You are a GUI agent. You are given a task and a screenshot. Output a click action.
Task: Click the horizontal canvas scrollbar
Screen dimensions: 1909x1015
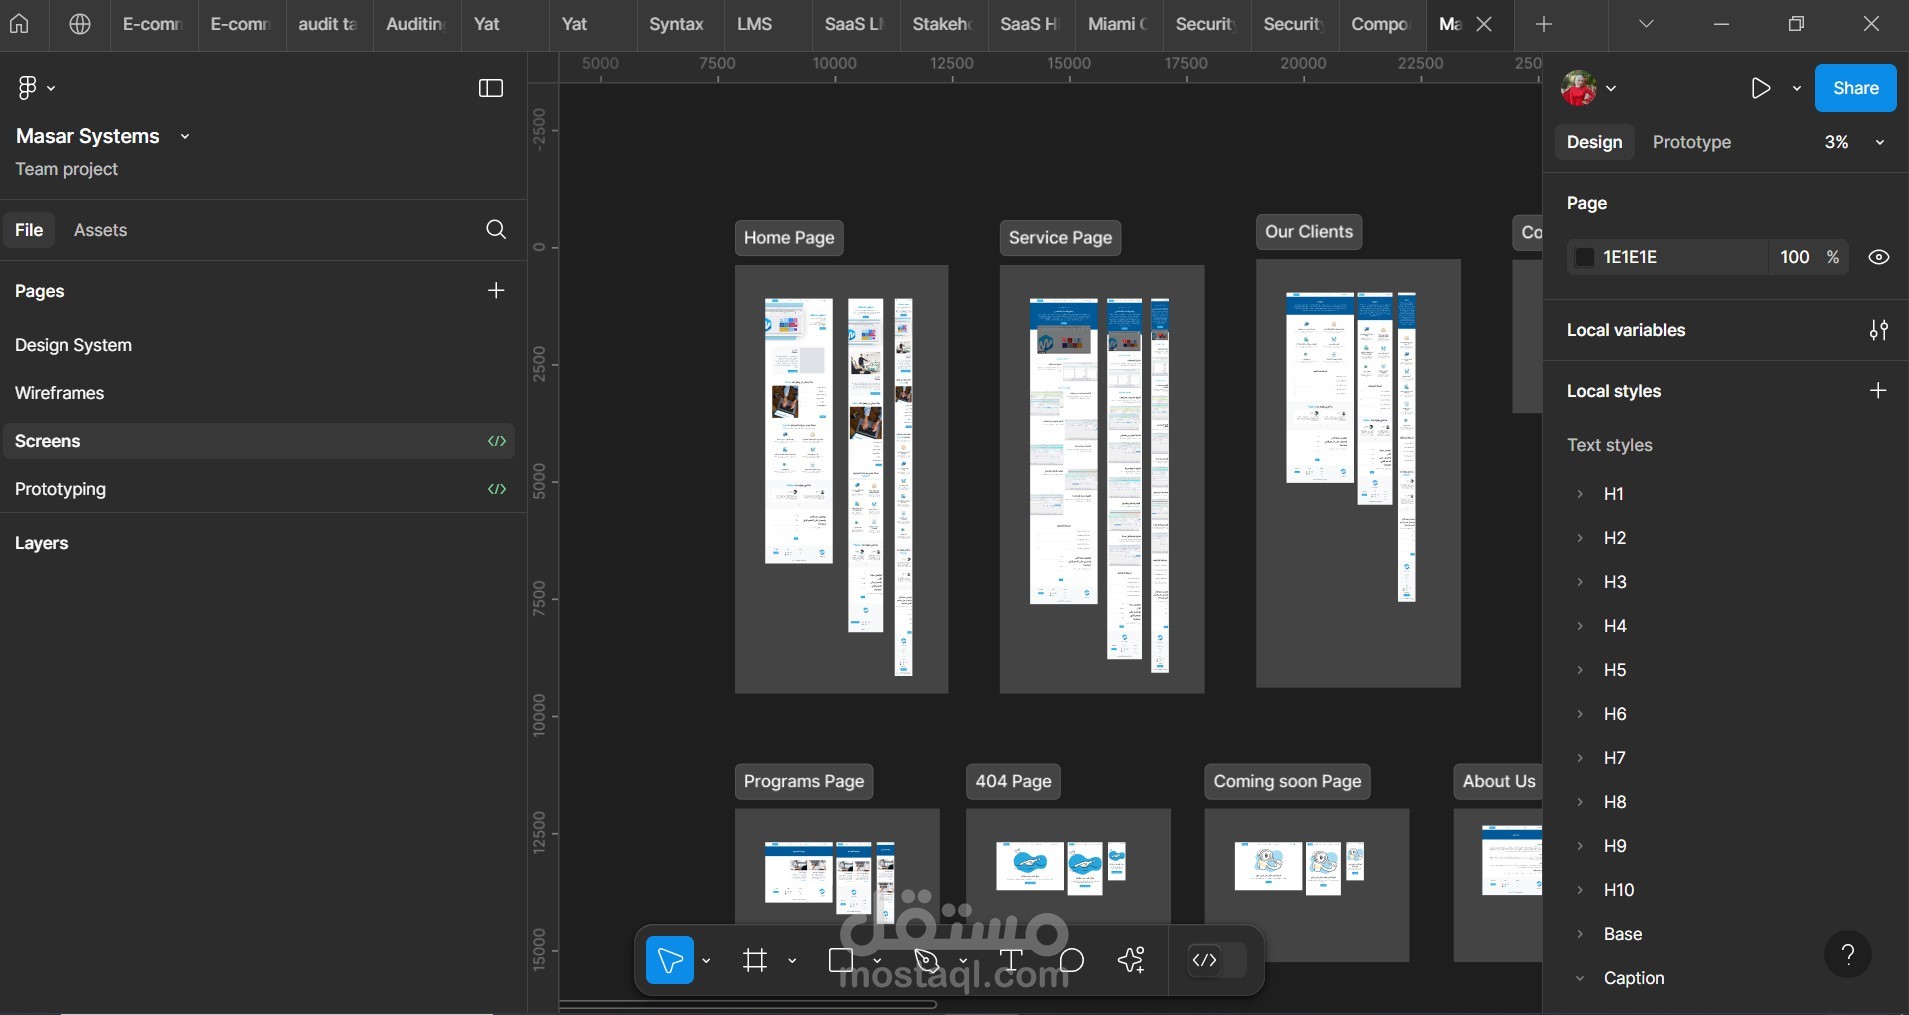point(748,1004)
